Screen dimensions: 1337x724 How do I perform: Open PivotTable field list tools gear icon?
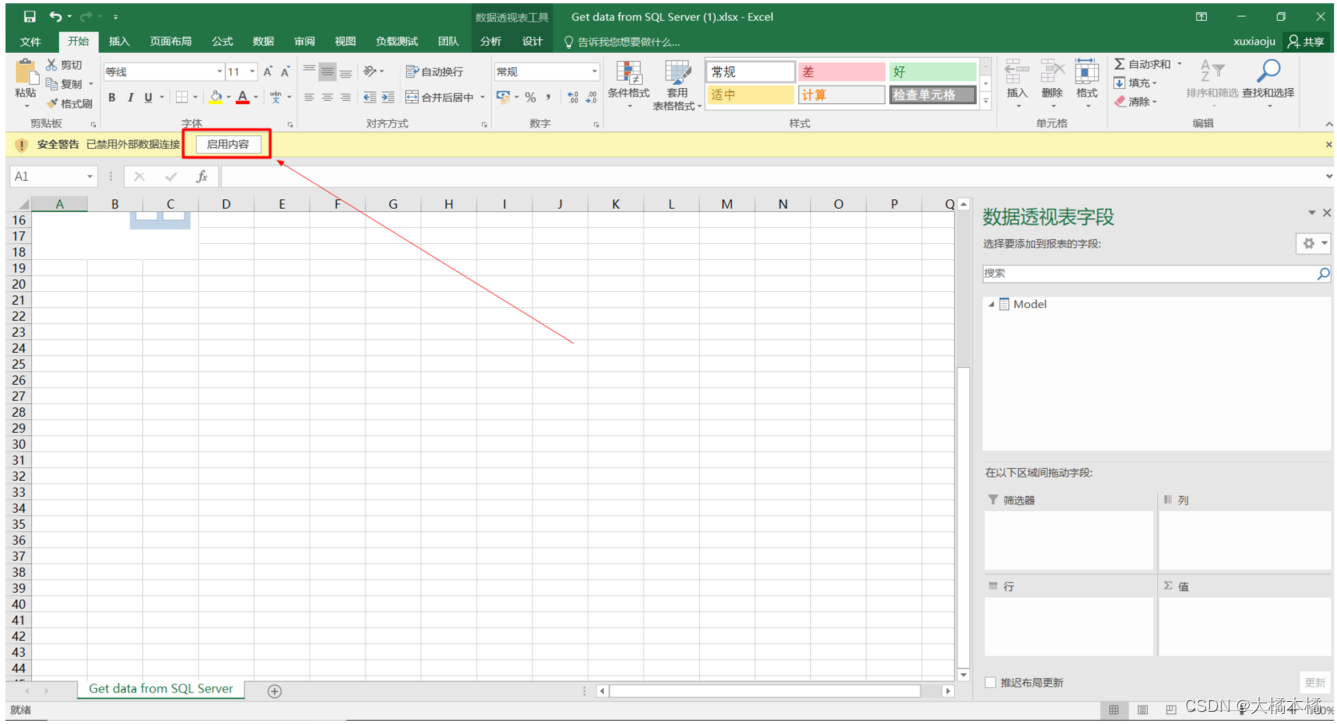coord(1308,243)
